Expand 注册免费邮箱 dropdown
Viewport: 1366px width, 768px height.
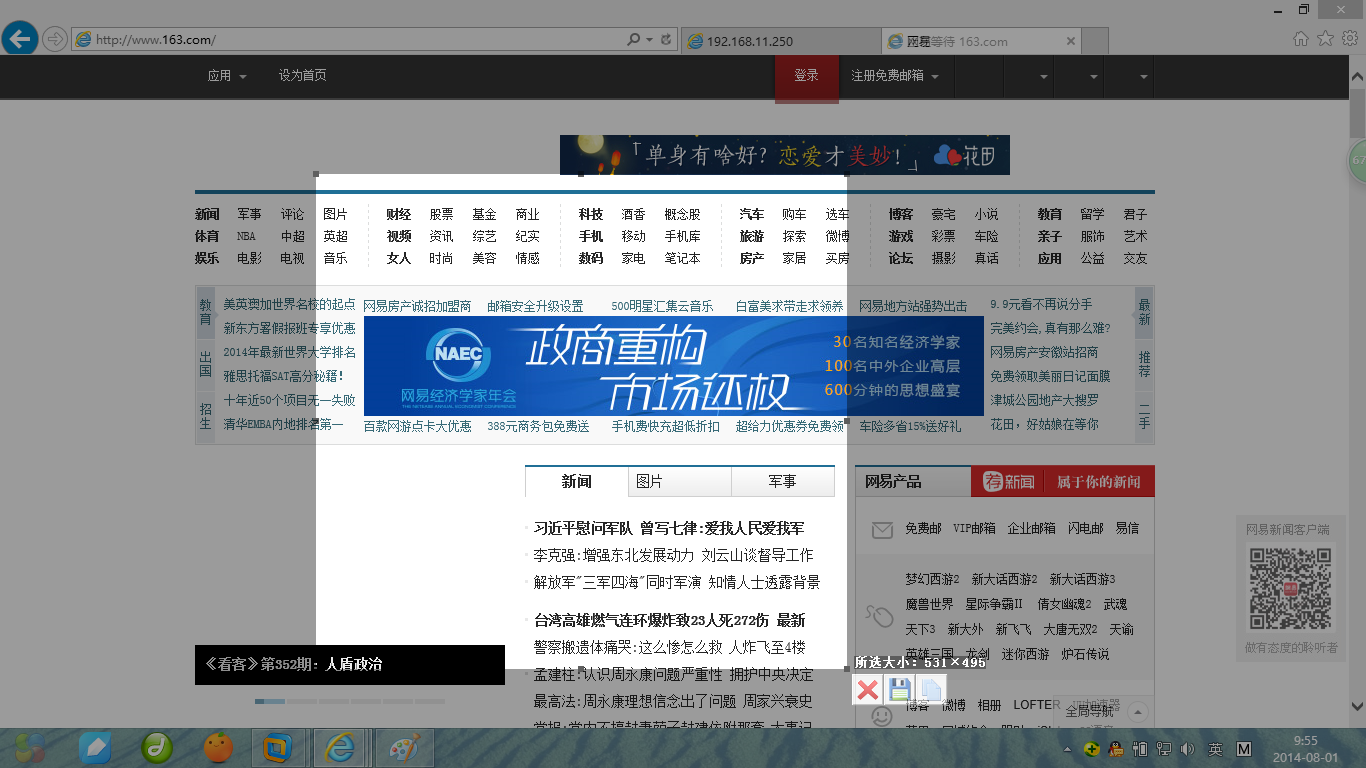[935, 77]
